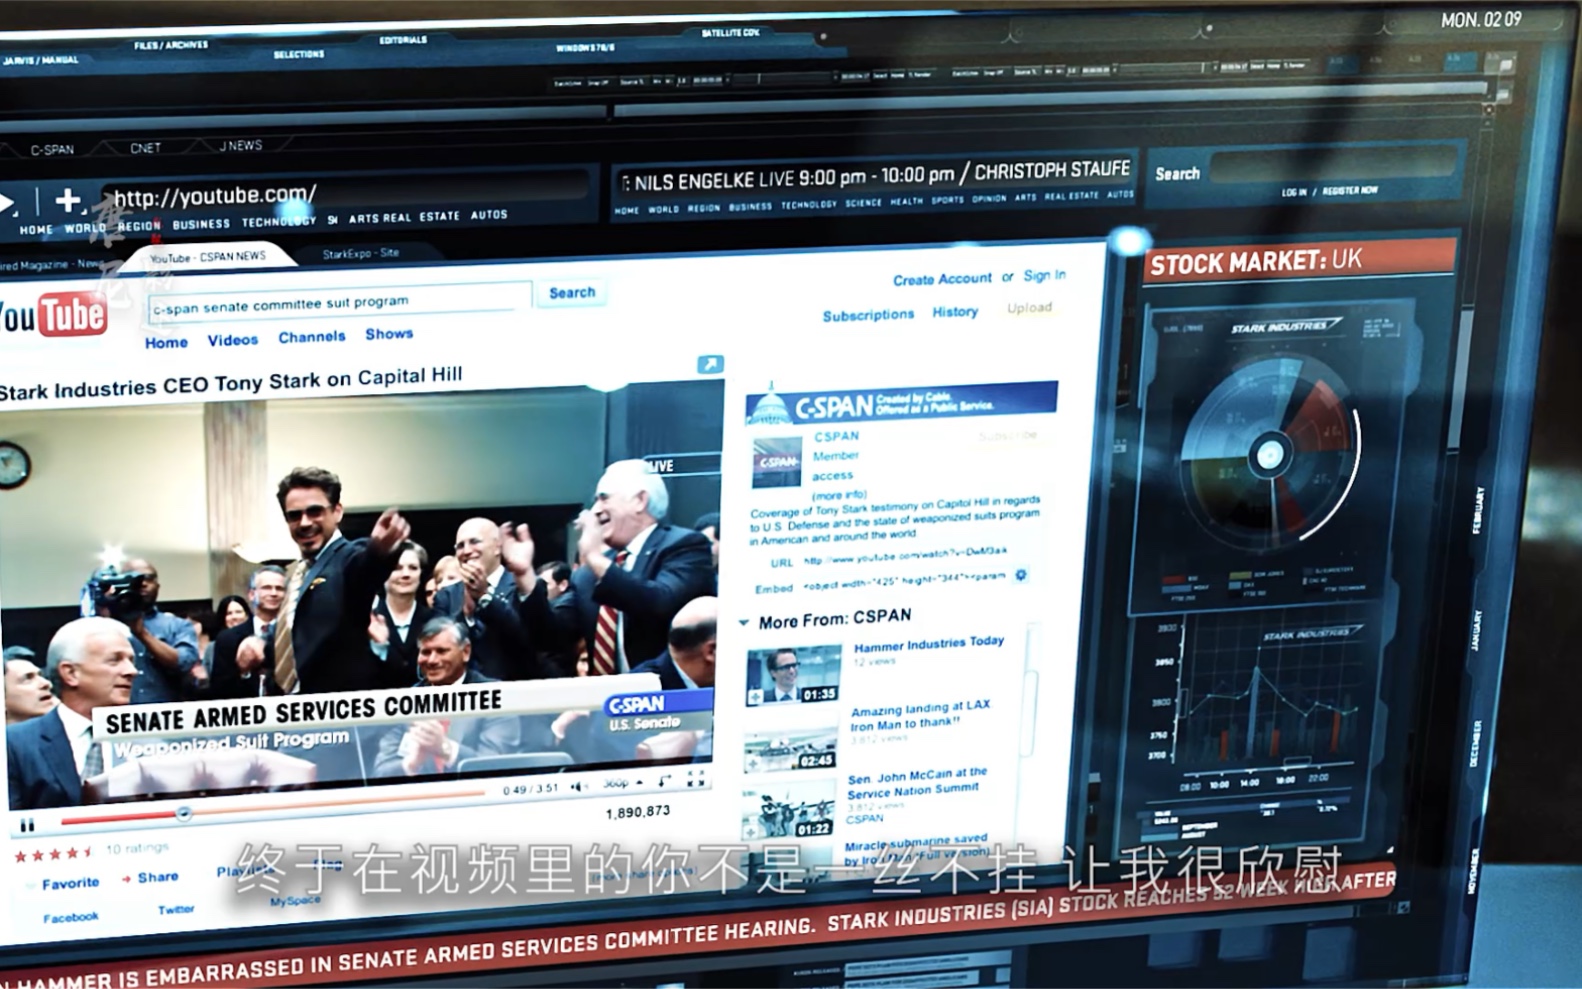Switch to the YouTube - CSPAN NEWS tab
Screen dimensions: 1582x989
point(208,257)
